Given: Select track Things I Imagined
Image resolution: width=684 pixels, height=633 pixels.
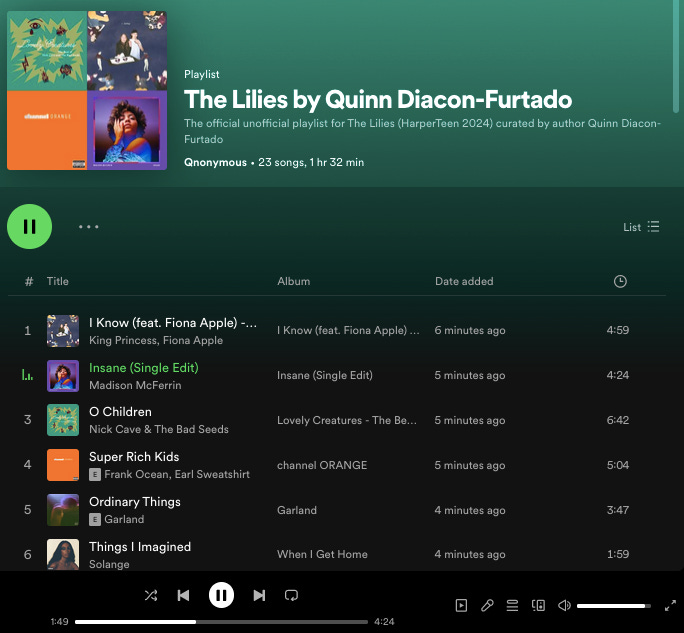Looking at the screenshot, I should (140, 547).
